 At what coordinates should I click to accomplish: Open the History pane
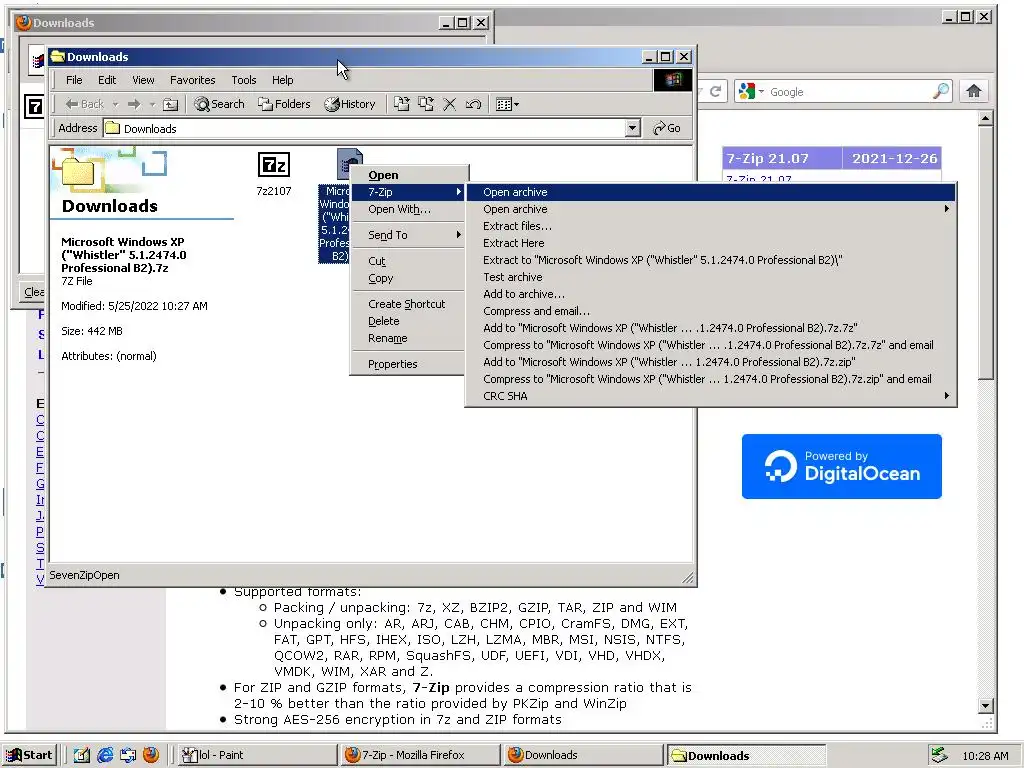(350, 104)
